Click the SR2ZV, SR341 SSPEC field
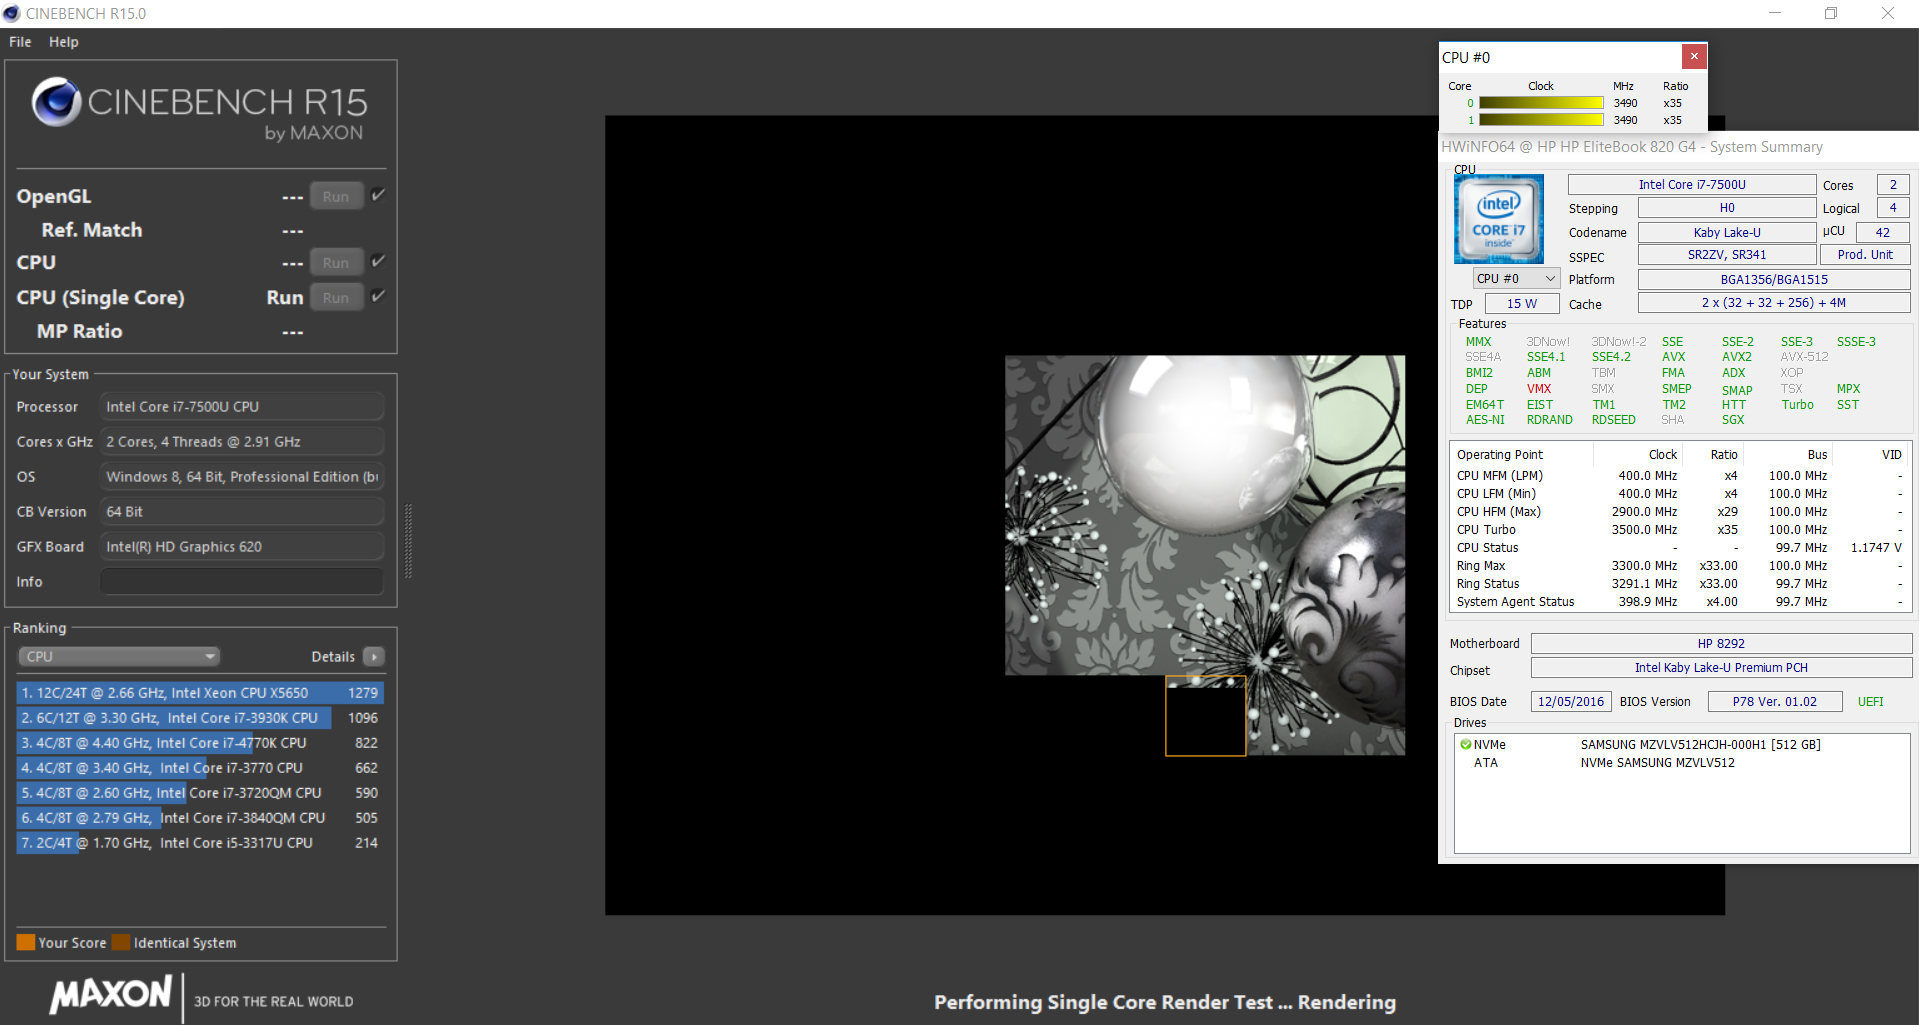The height and width of the screenshot is (1025, 1919). point(1727,255)
